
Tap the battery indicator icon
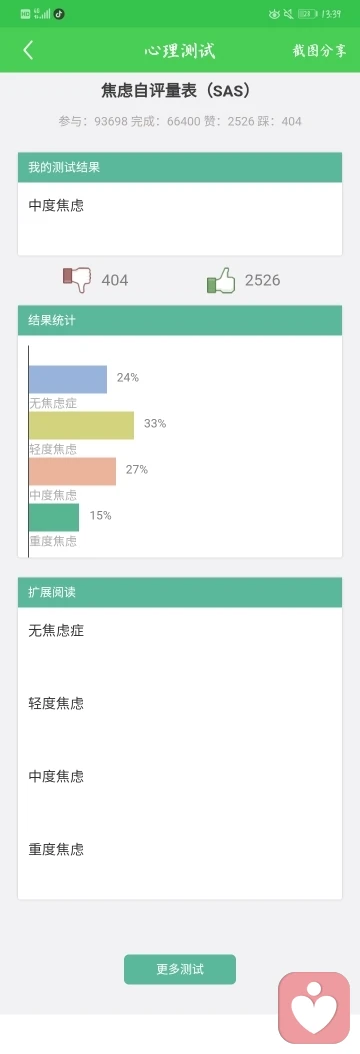point(307,13)
